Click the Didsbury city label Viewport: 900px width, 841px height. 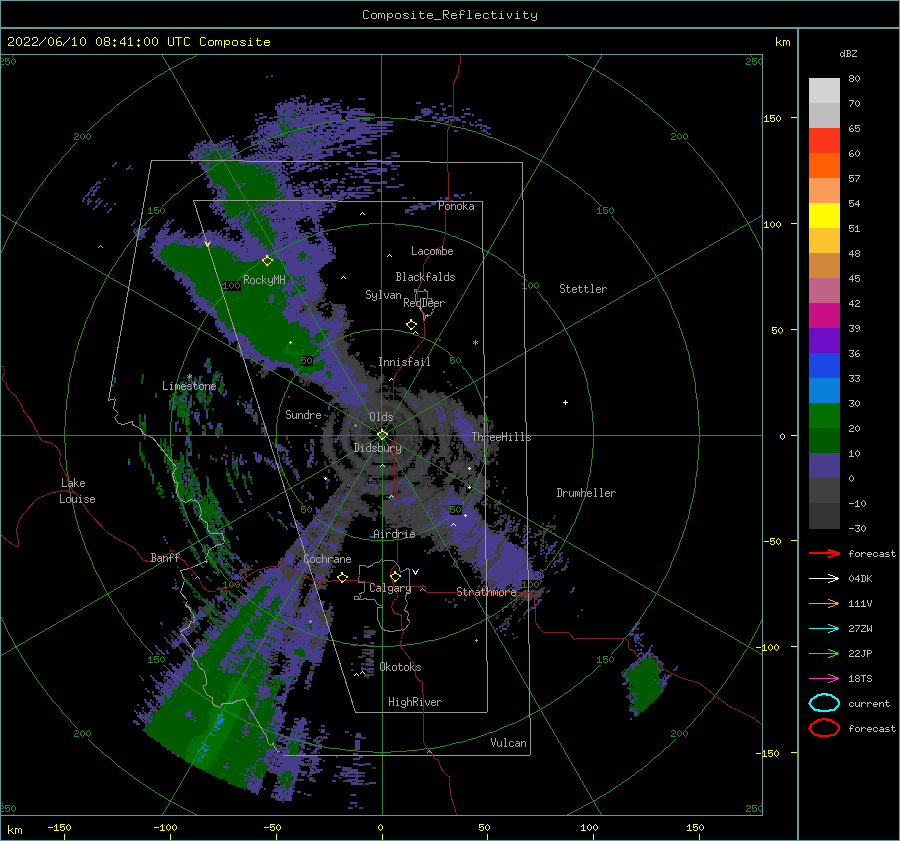click(378, 448)
